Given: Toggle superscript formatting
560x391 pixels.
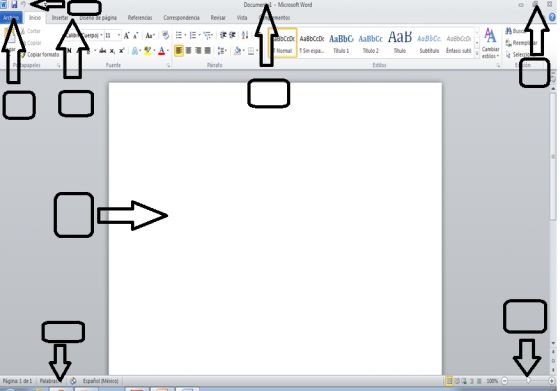Looking at the screenshot, I should (x=121, y=51).
